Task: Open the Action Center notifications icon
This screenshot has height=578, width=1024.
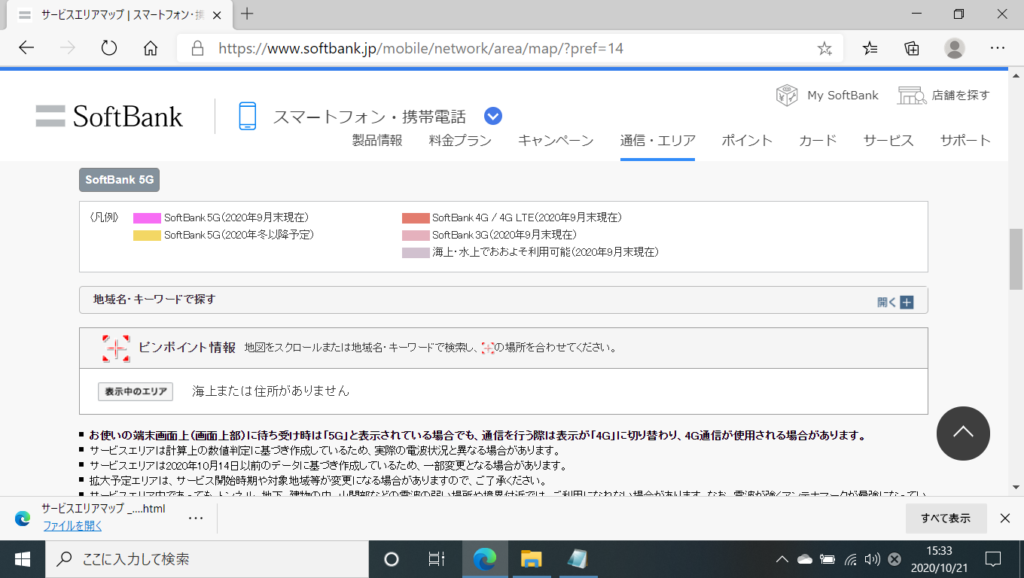Action: tap(993, 559)
